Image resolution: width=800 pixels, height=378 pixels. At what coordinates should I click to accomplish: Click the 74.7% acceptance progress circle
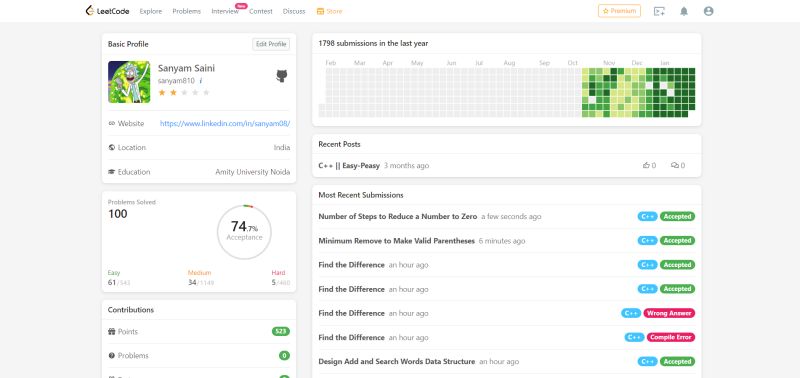(x=244, y=232)
